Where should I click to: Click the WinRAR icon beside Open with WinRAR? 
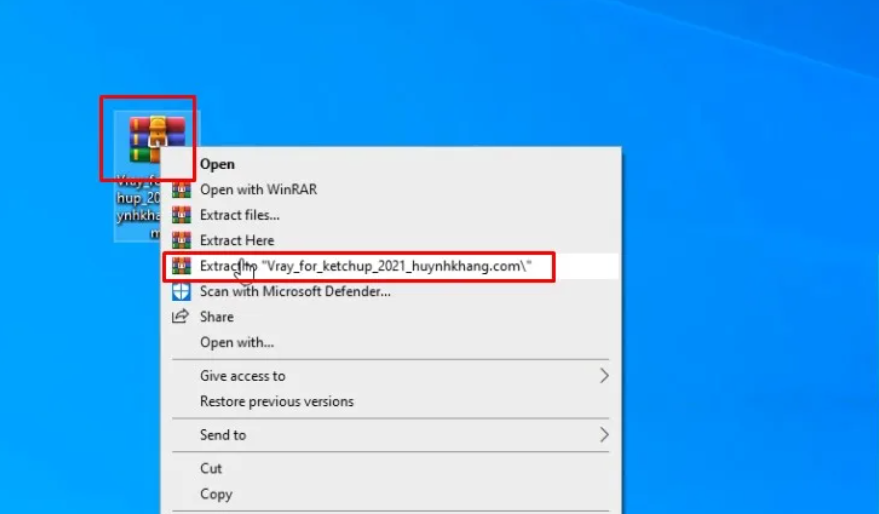pyautogui.click(x=181, y=190)
